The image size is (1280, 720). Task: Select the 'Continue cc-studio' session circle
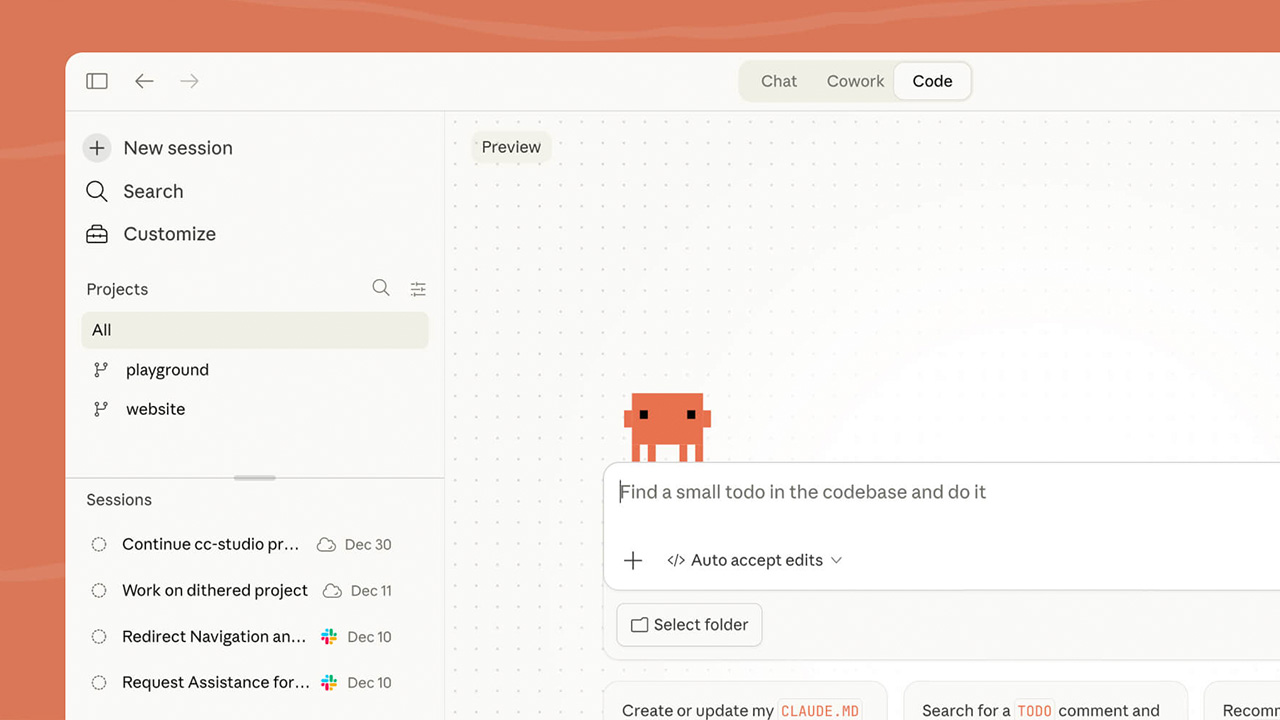(99, 545)
